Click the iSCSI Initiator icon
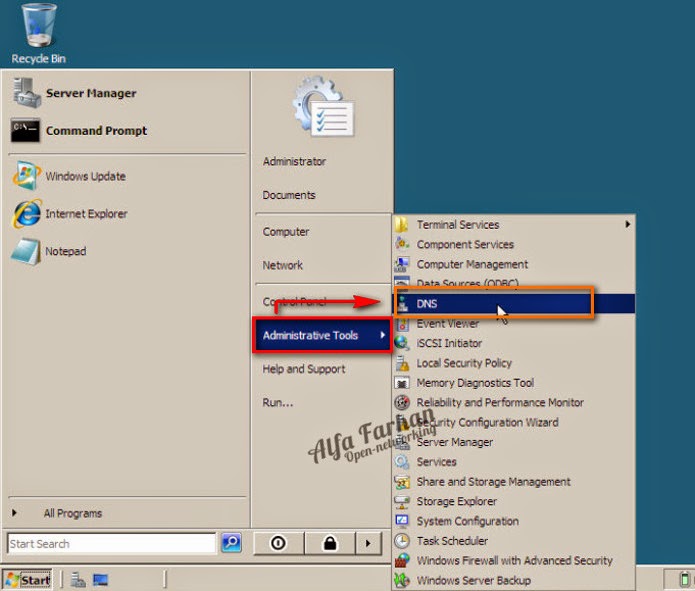The image size is (695, 591). [402, 343]
